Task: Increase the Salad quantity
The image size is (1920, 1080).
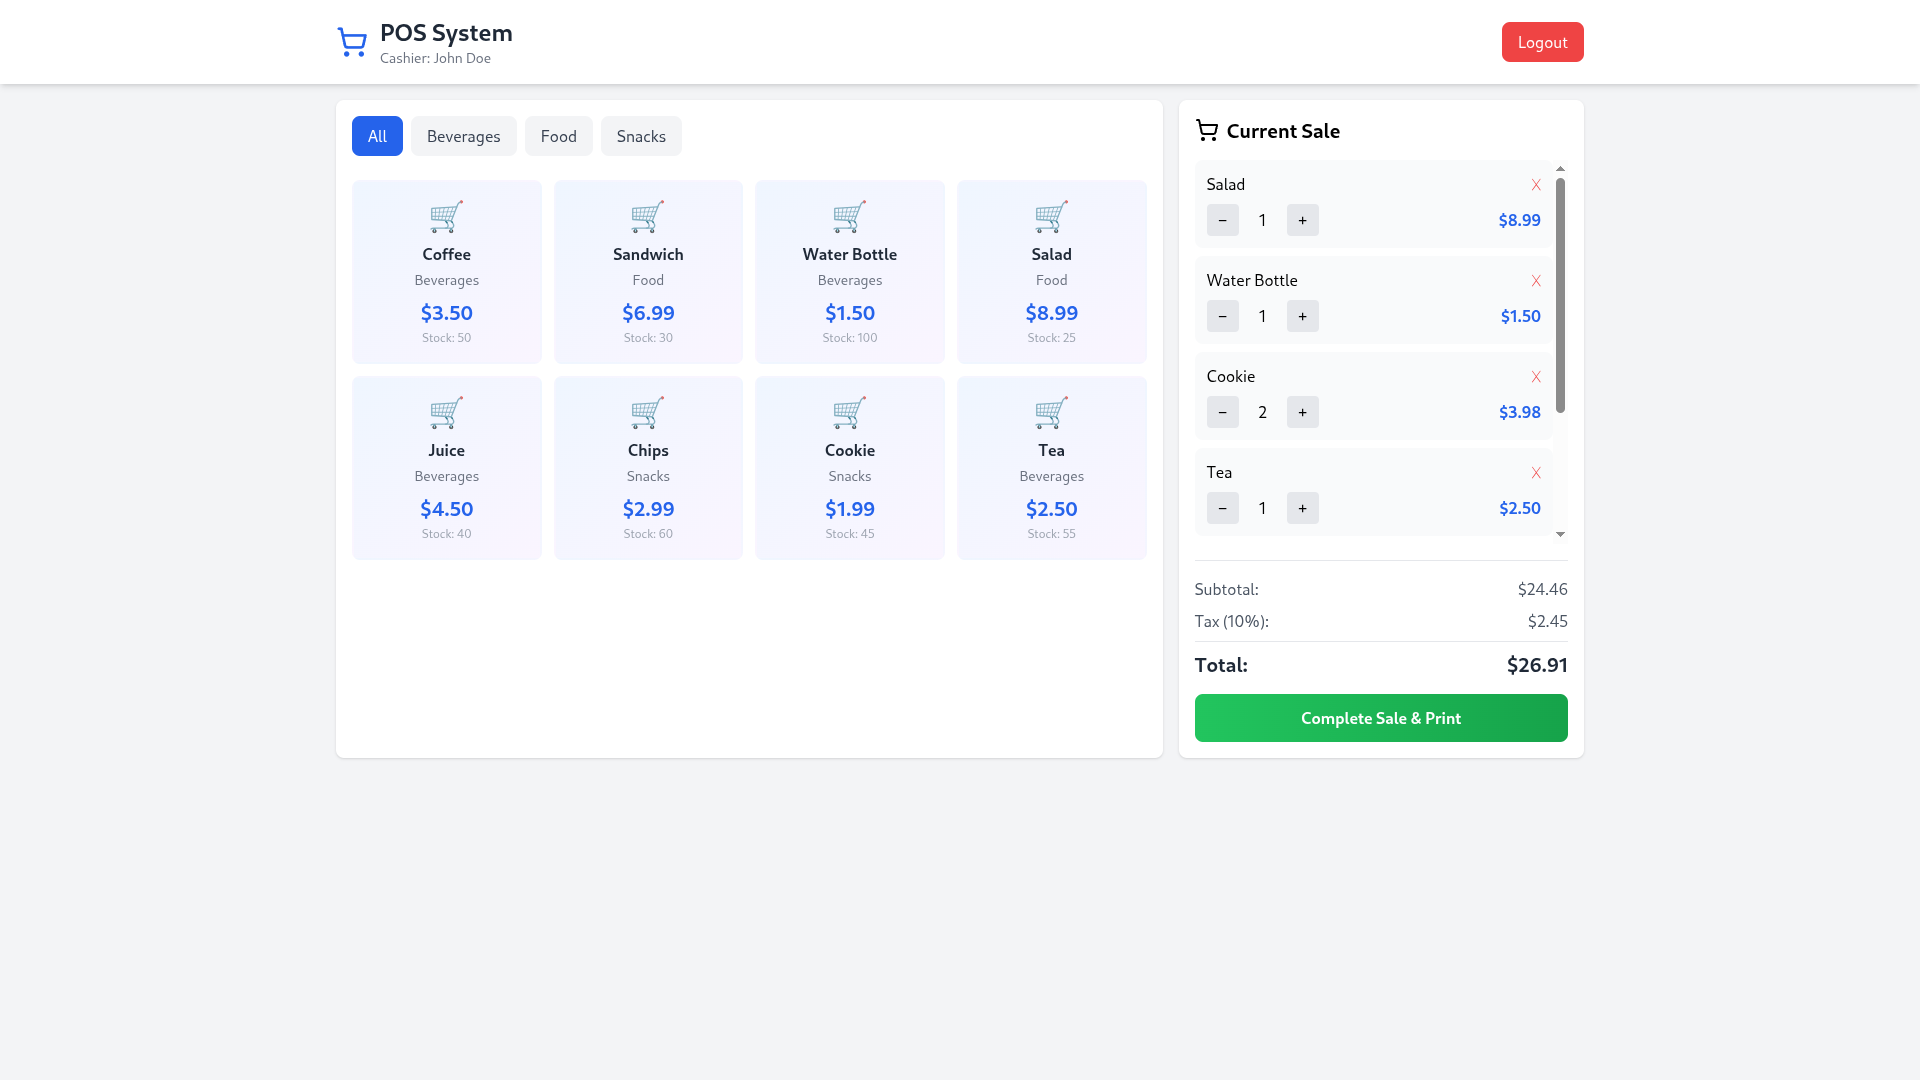Action: [1302, 220]
